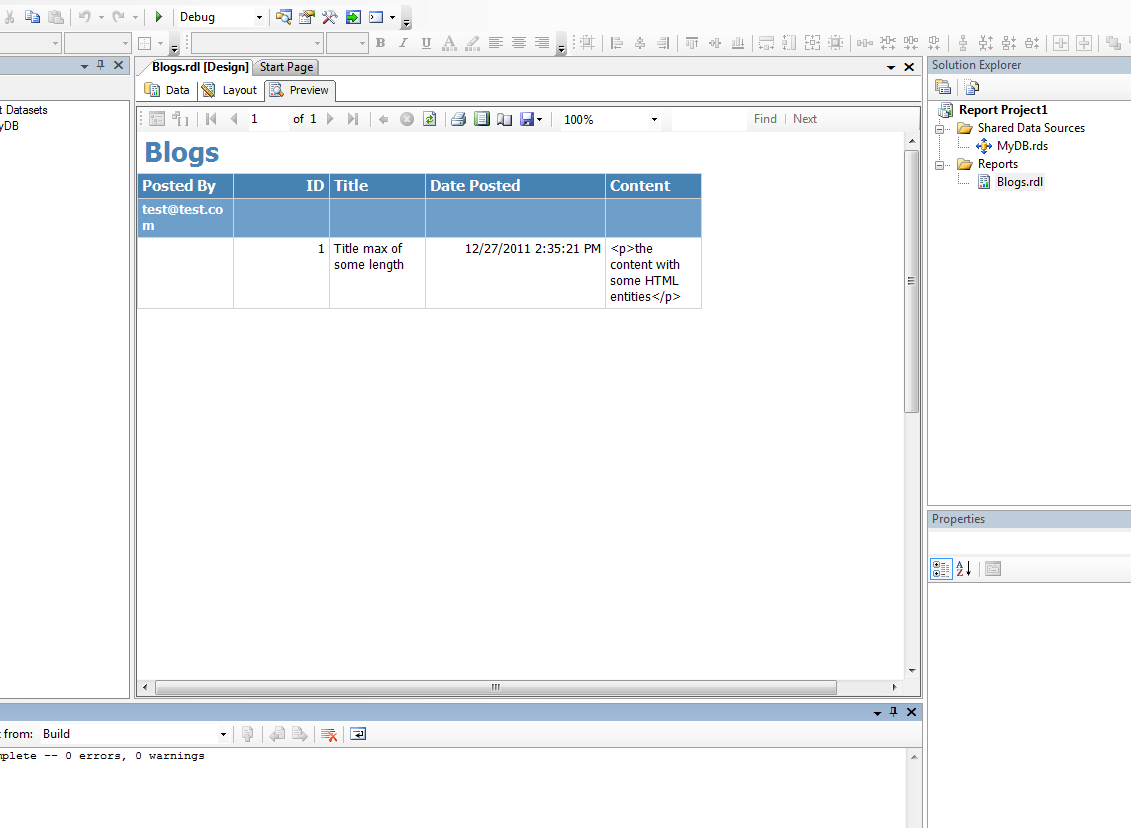
Task: Open the zoom 100% dropdown
Action: pyautogui.click(x=654, y=120)
